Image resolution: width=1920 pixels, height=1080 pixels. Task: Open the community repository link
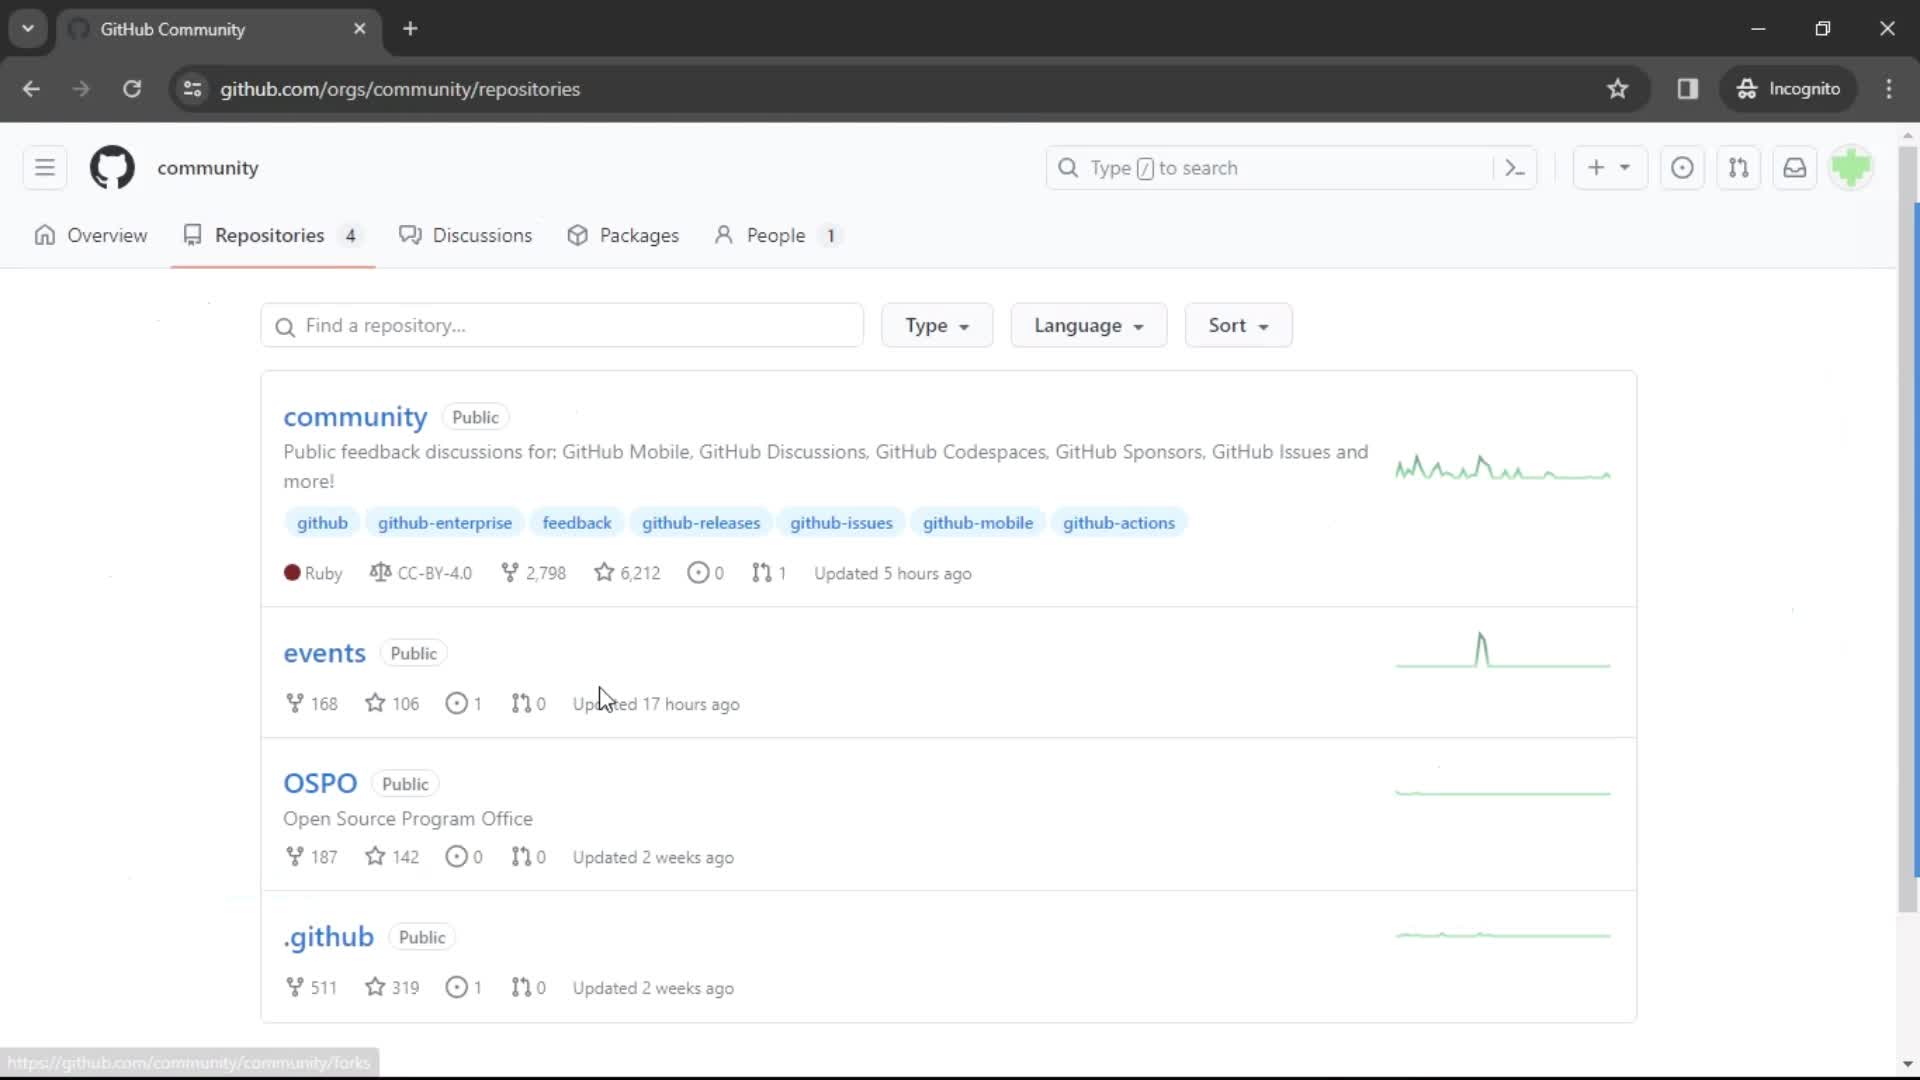(x=355, y=417)
